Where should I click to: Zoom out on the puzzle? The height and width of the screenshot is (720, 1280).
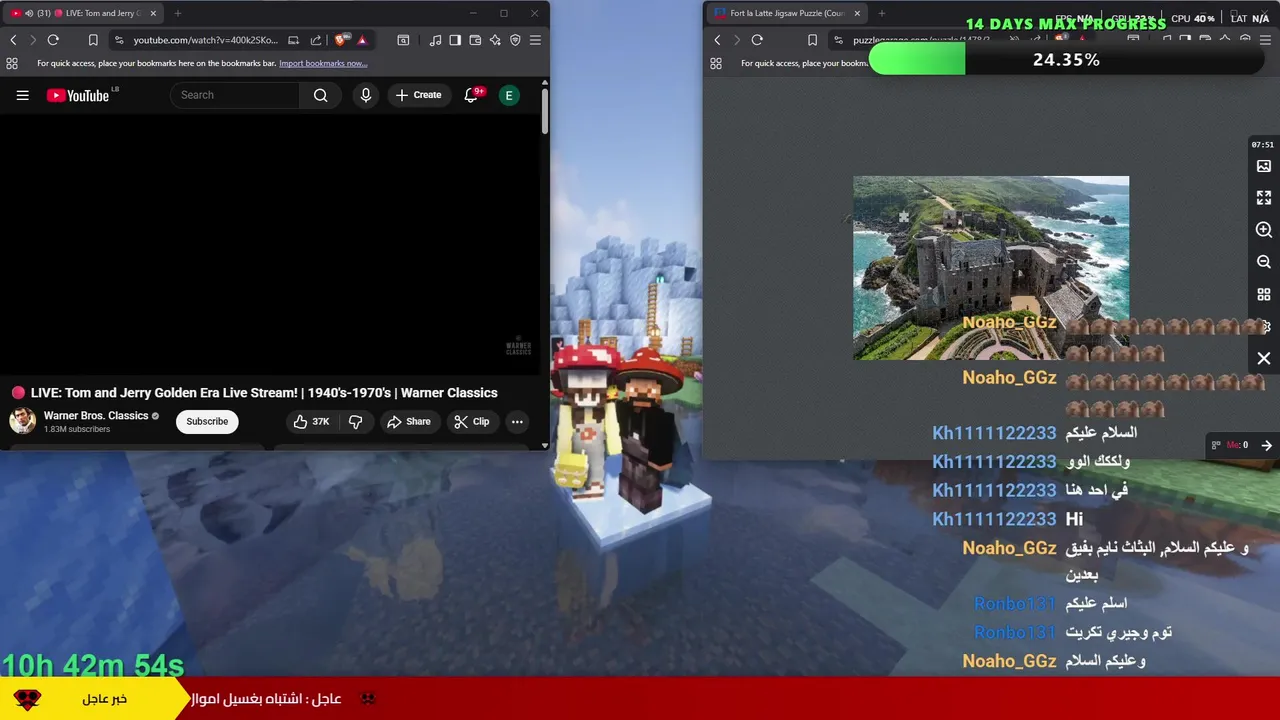(1264, 262)
